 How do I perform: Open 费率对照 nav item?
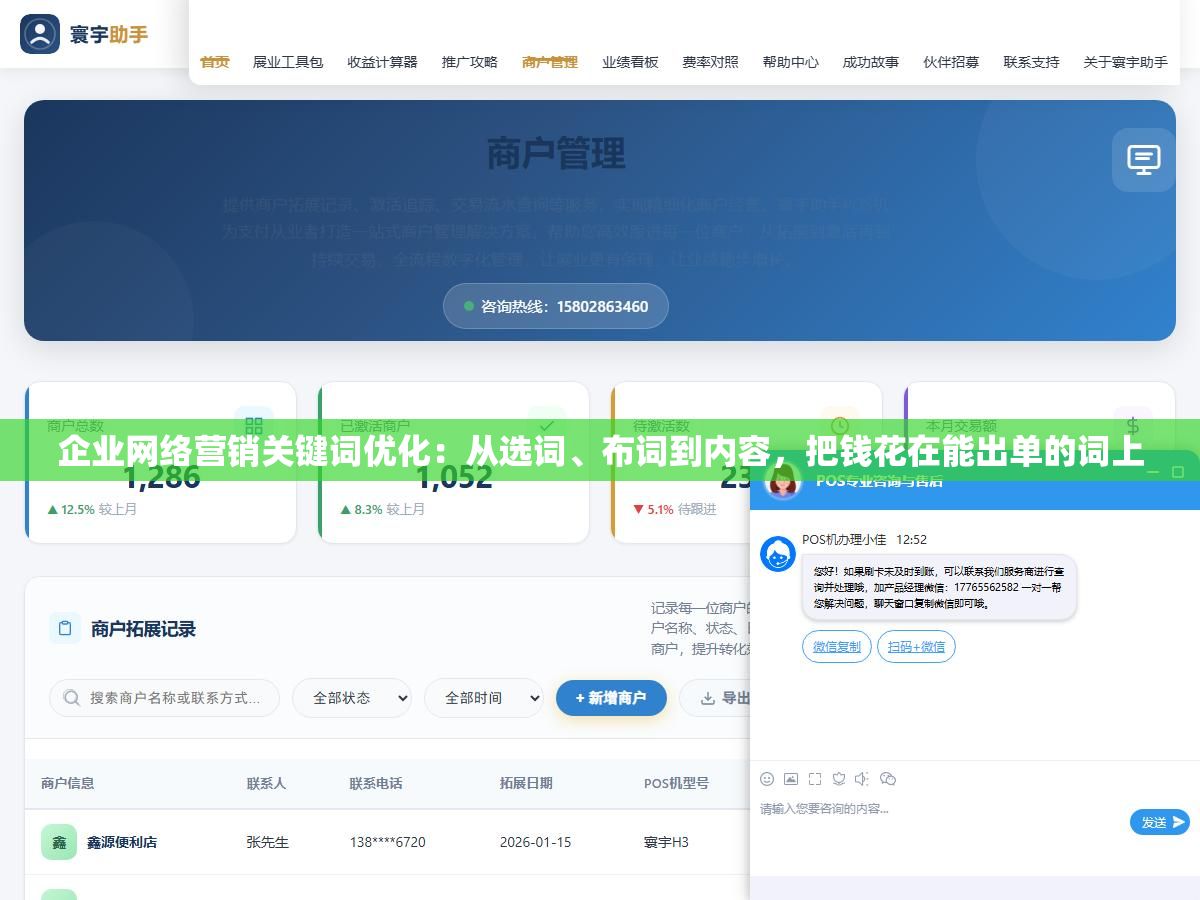coord(711,62)
